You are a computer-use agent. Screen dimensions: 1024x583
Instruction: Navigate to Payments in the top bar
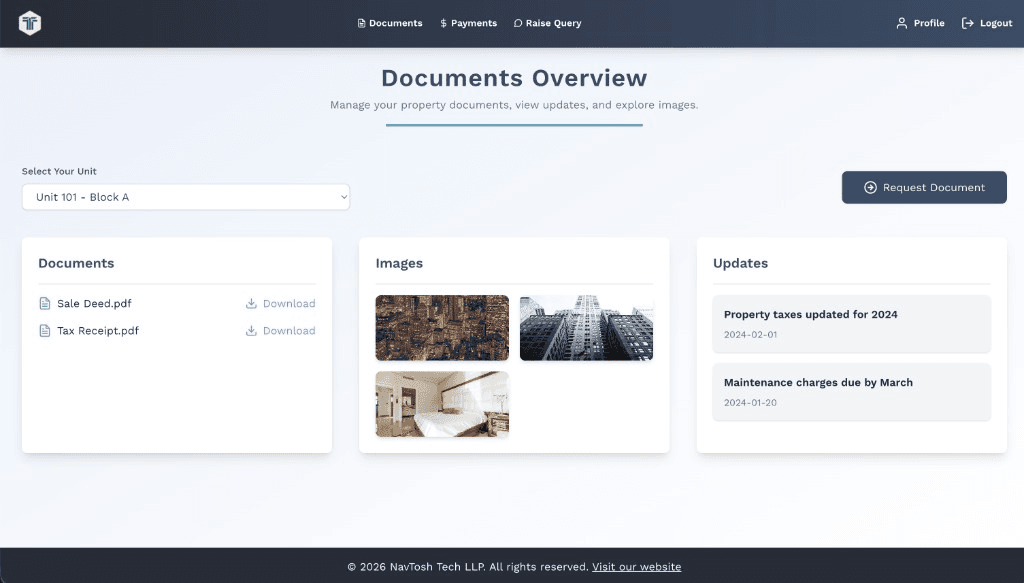coord(468,22)
